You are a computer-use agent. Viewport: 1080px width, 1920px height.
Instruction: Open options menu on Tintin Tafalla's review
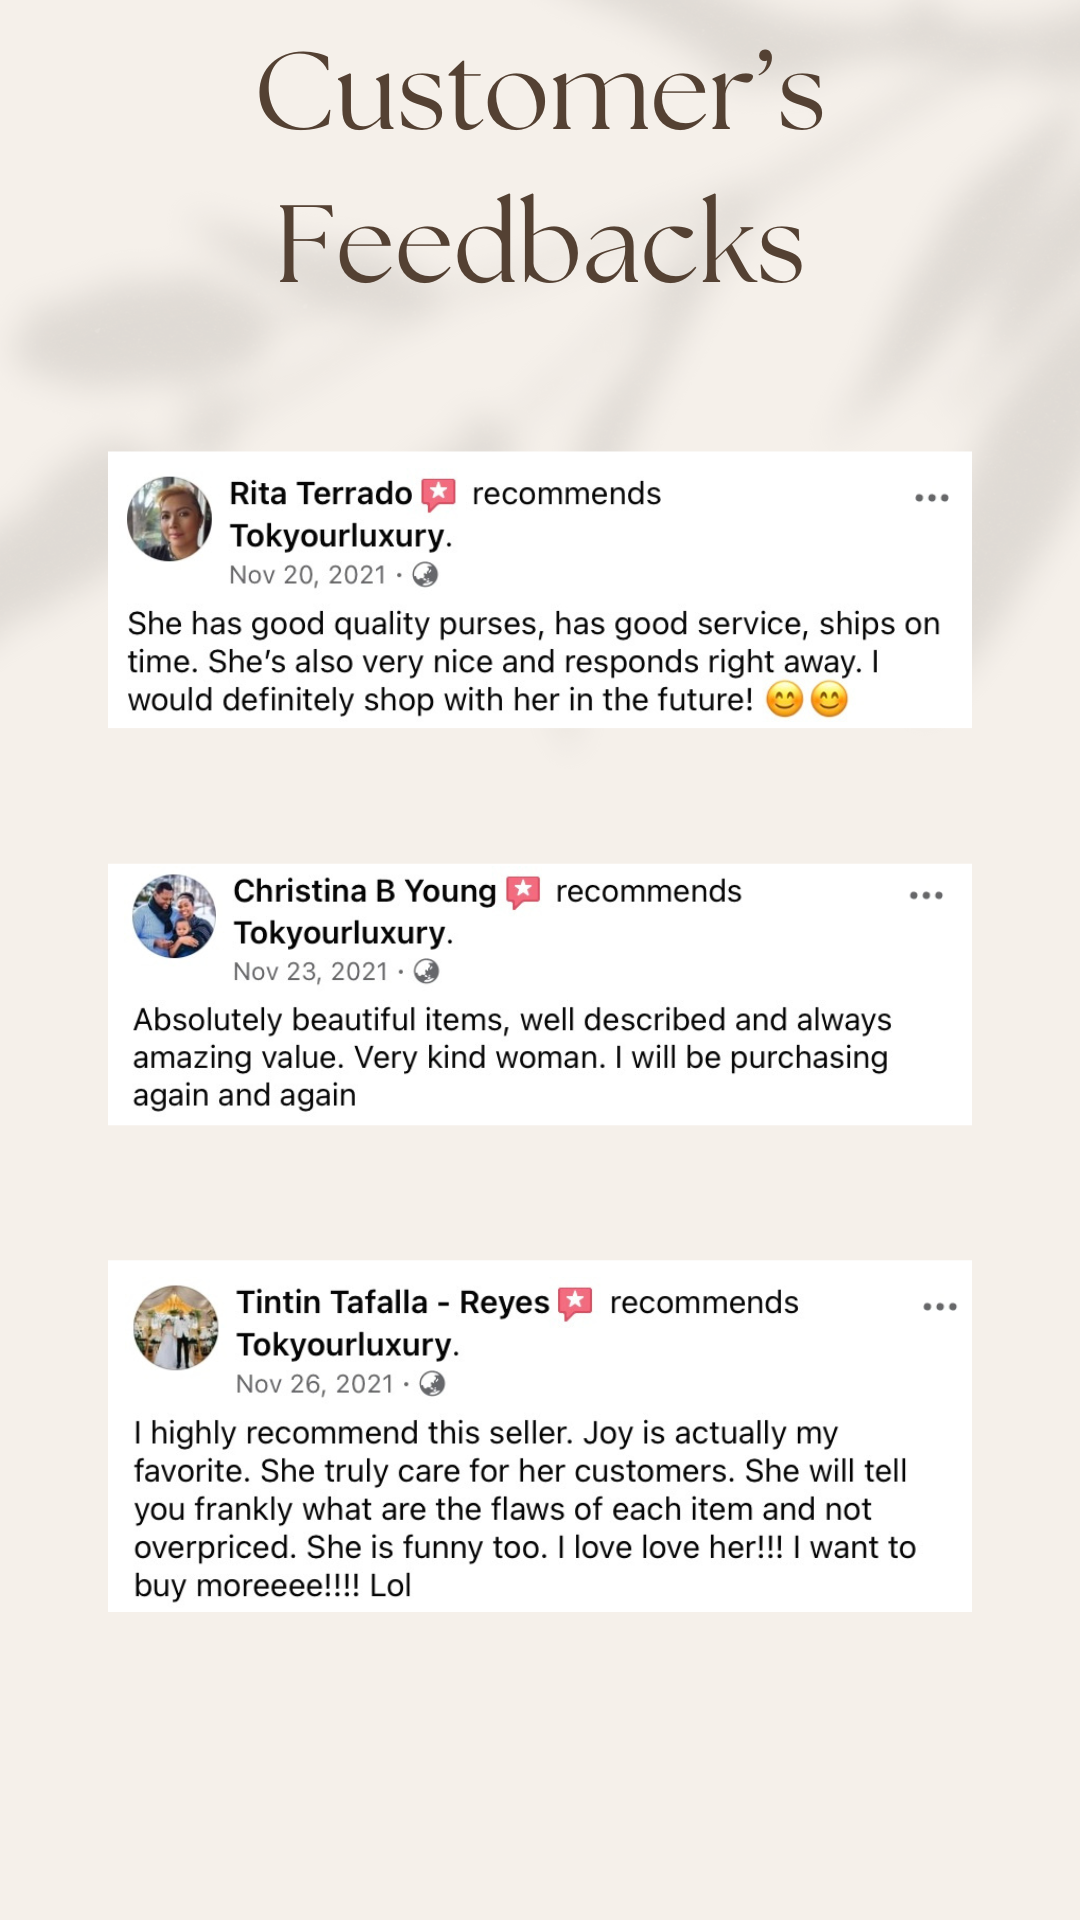pyautogui.click(x=939, y=1306)
